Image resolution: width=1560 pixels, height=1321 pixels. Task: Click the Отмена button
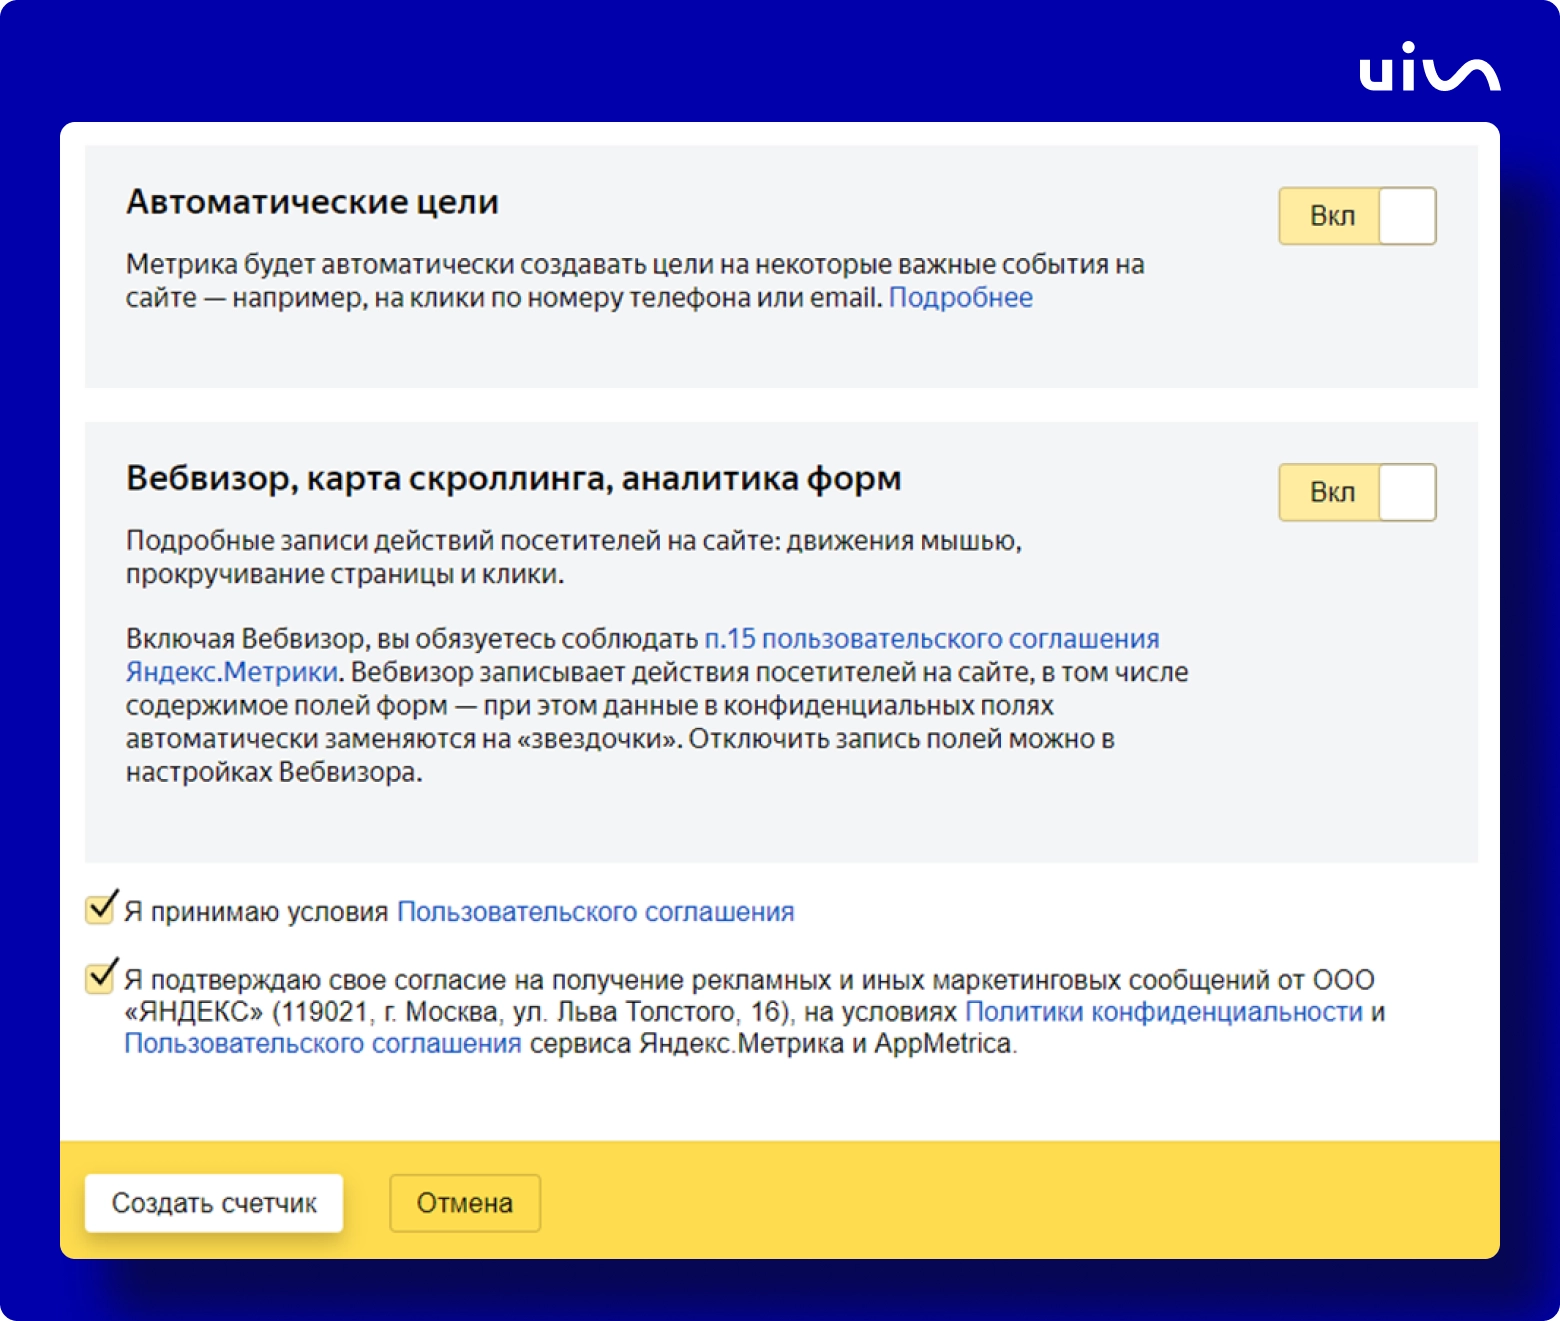(x=465, y=1203)
